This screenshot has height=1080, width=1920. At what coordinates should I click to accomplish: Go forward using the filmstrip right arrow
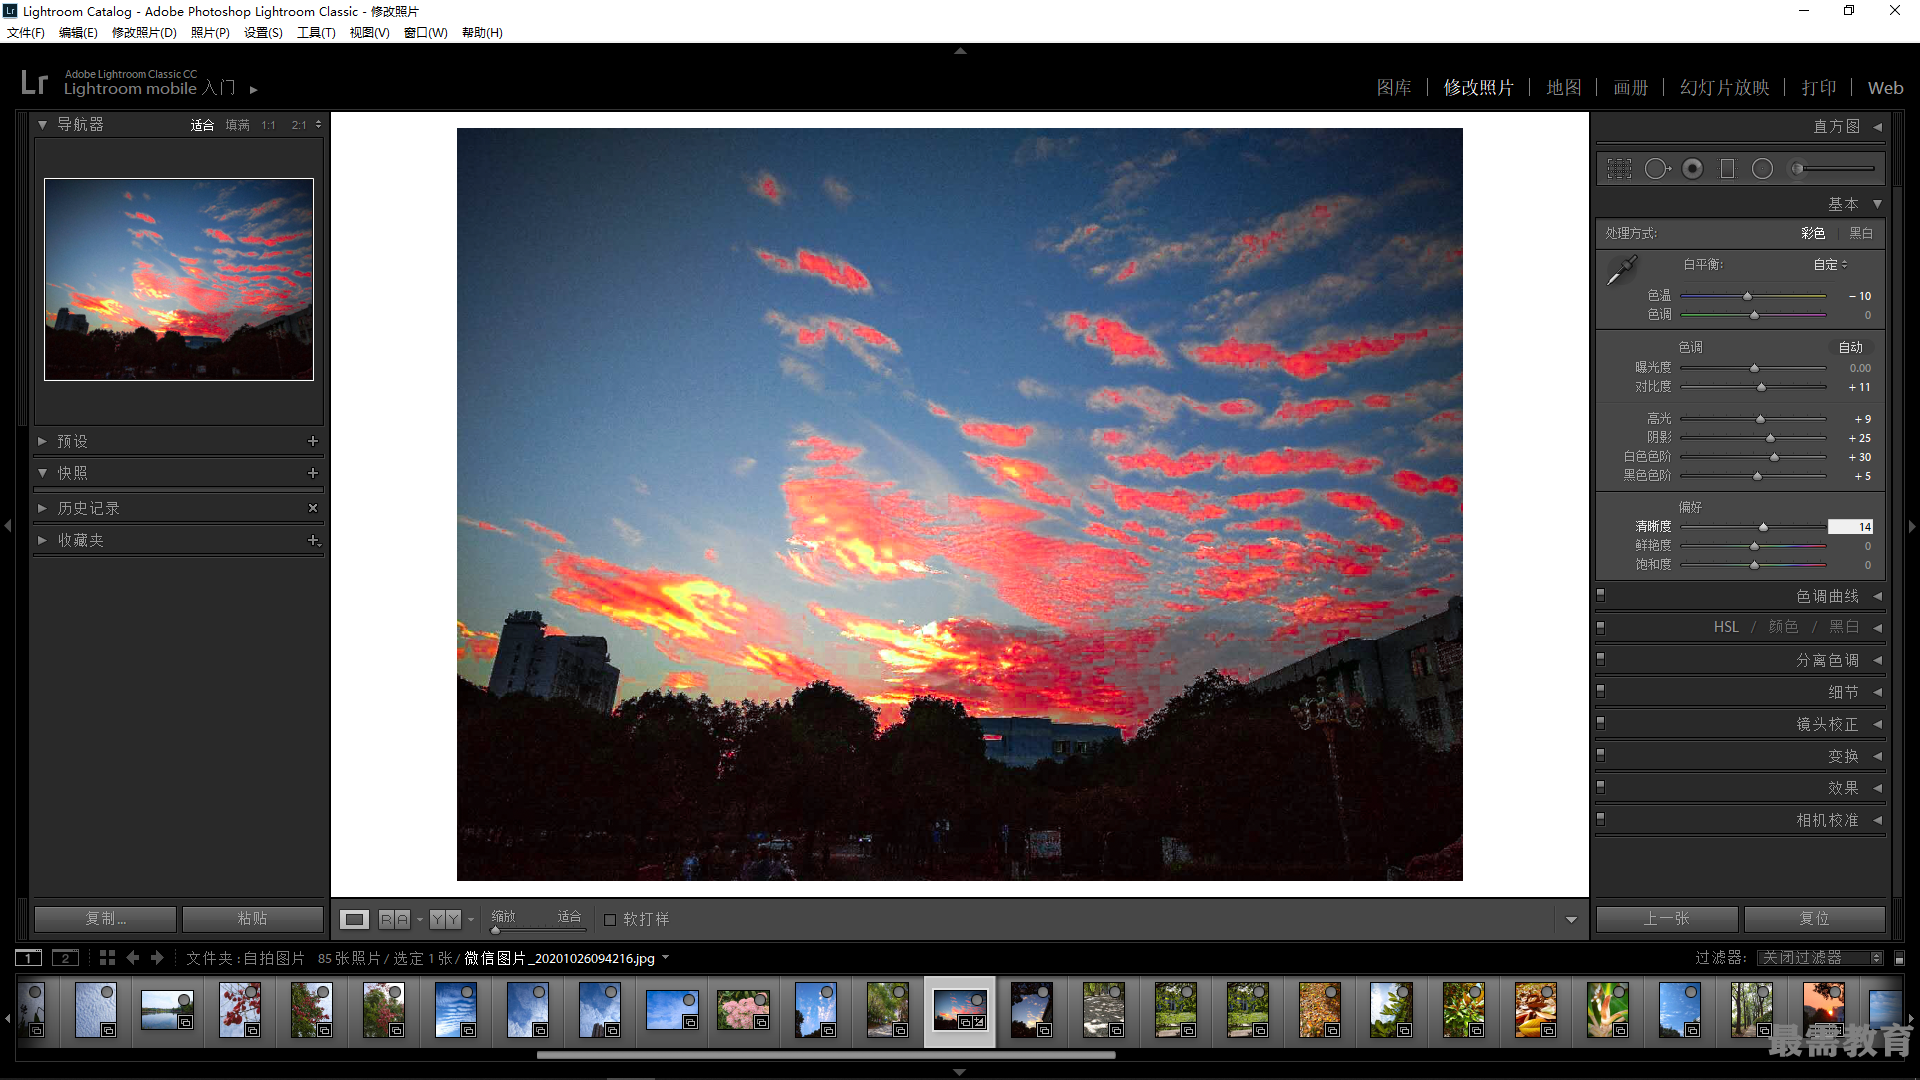tap(157, 958)
